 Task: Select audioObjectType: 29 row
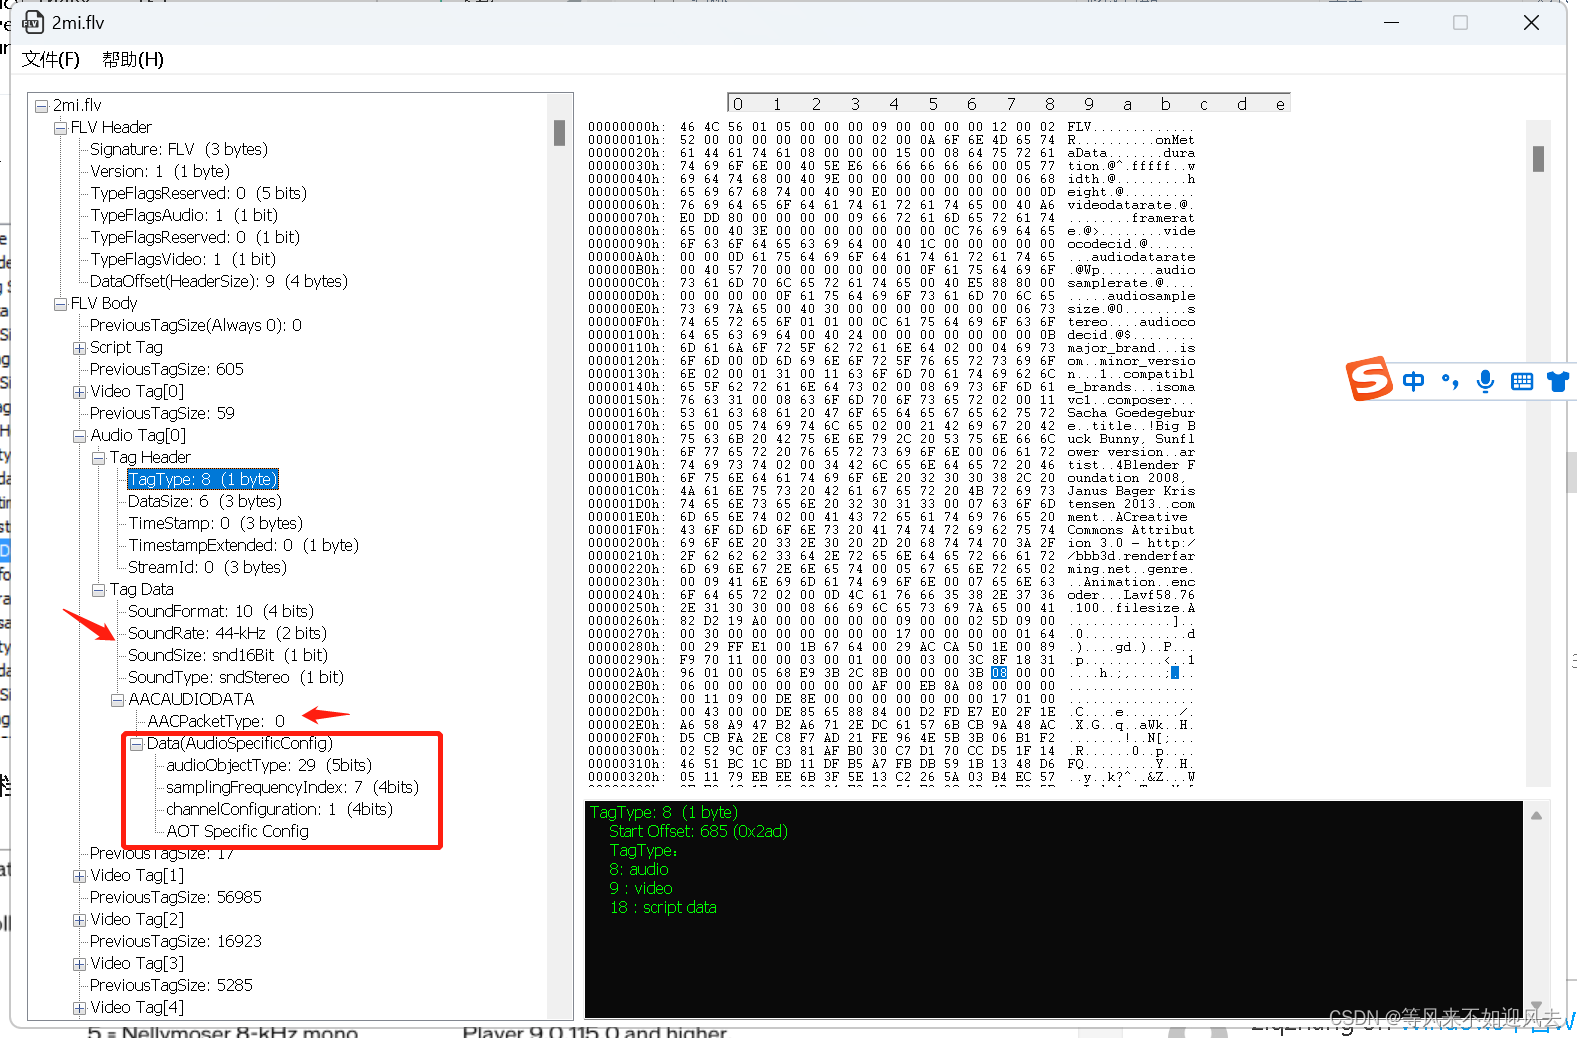(269, 765)
